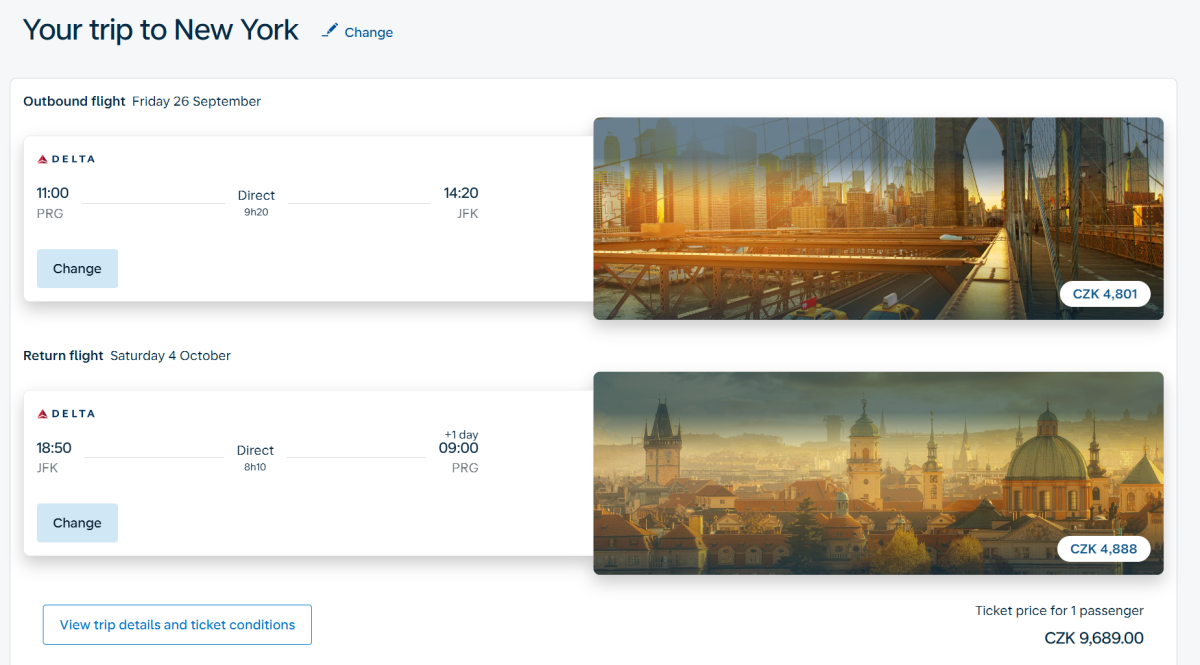1200x665 pixels.
Task: Change the return JFK to PRG flight
Action: 77,523
